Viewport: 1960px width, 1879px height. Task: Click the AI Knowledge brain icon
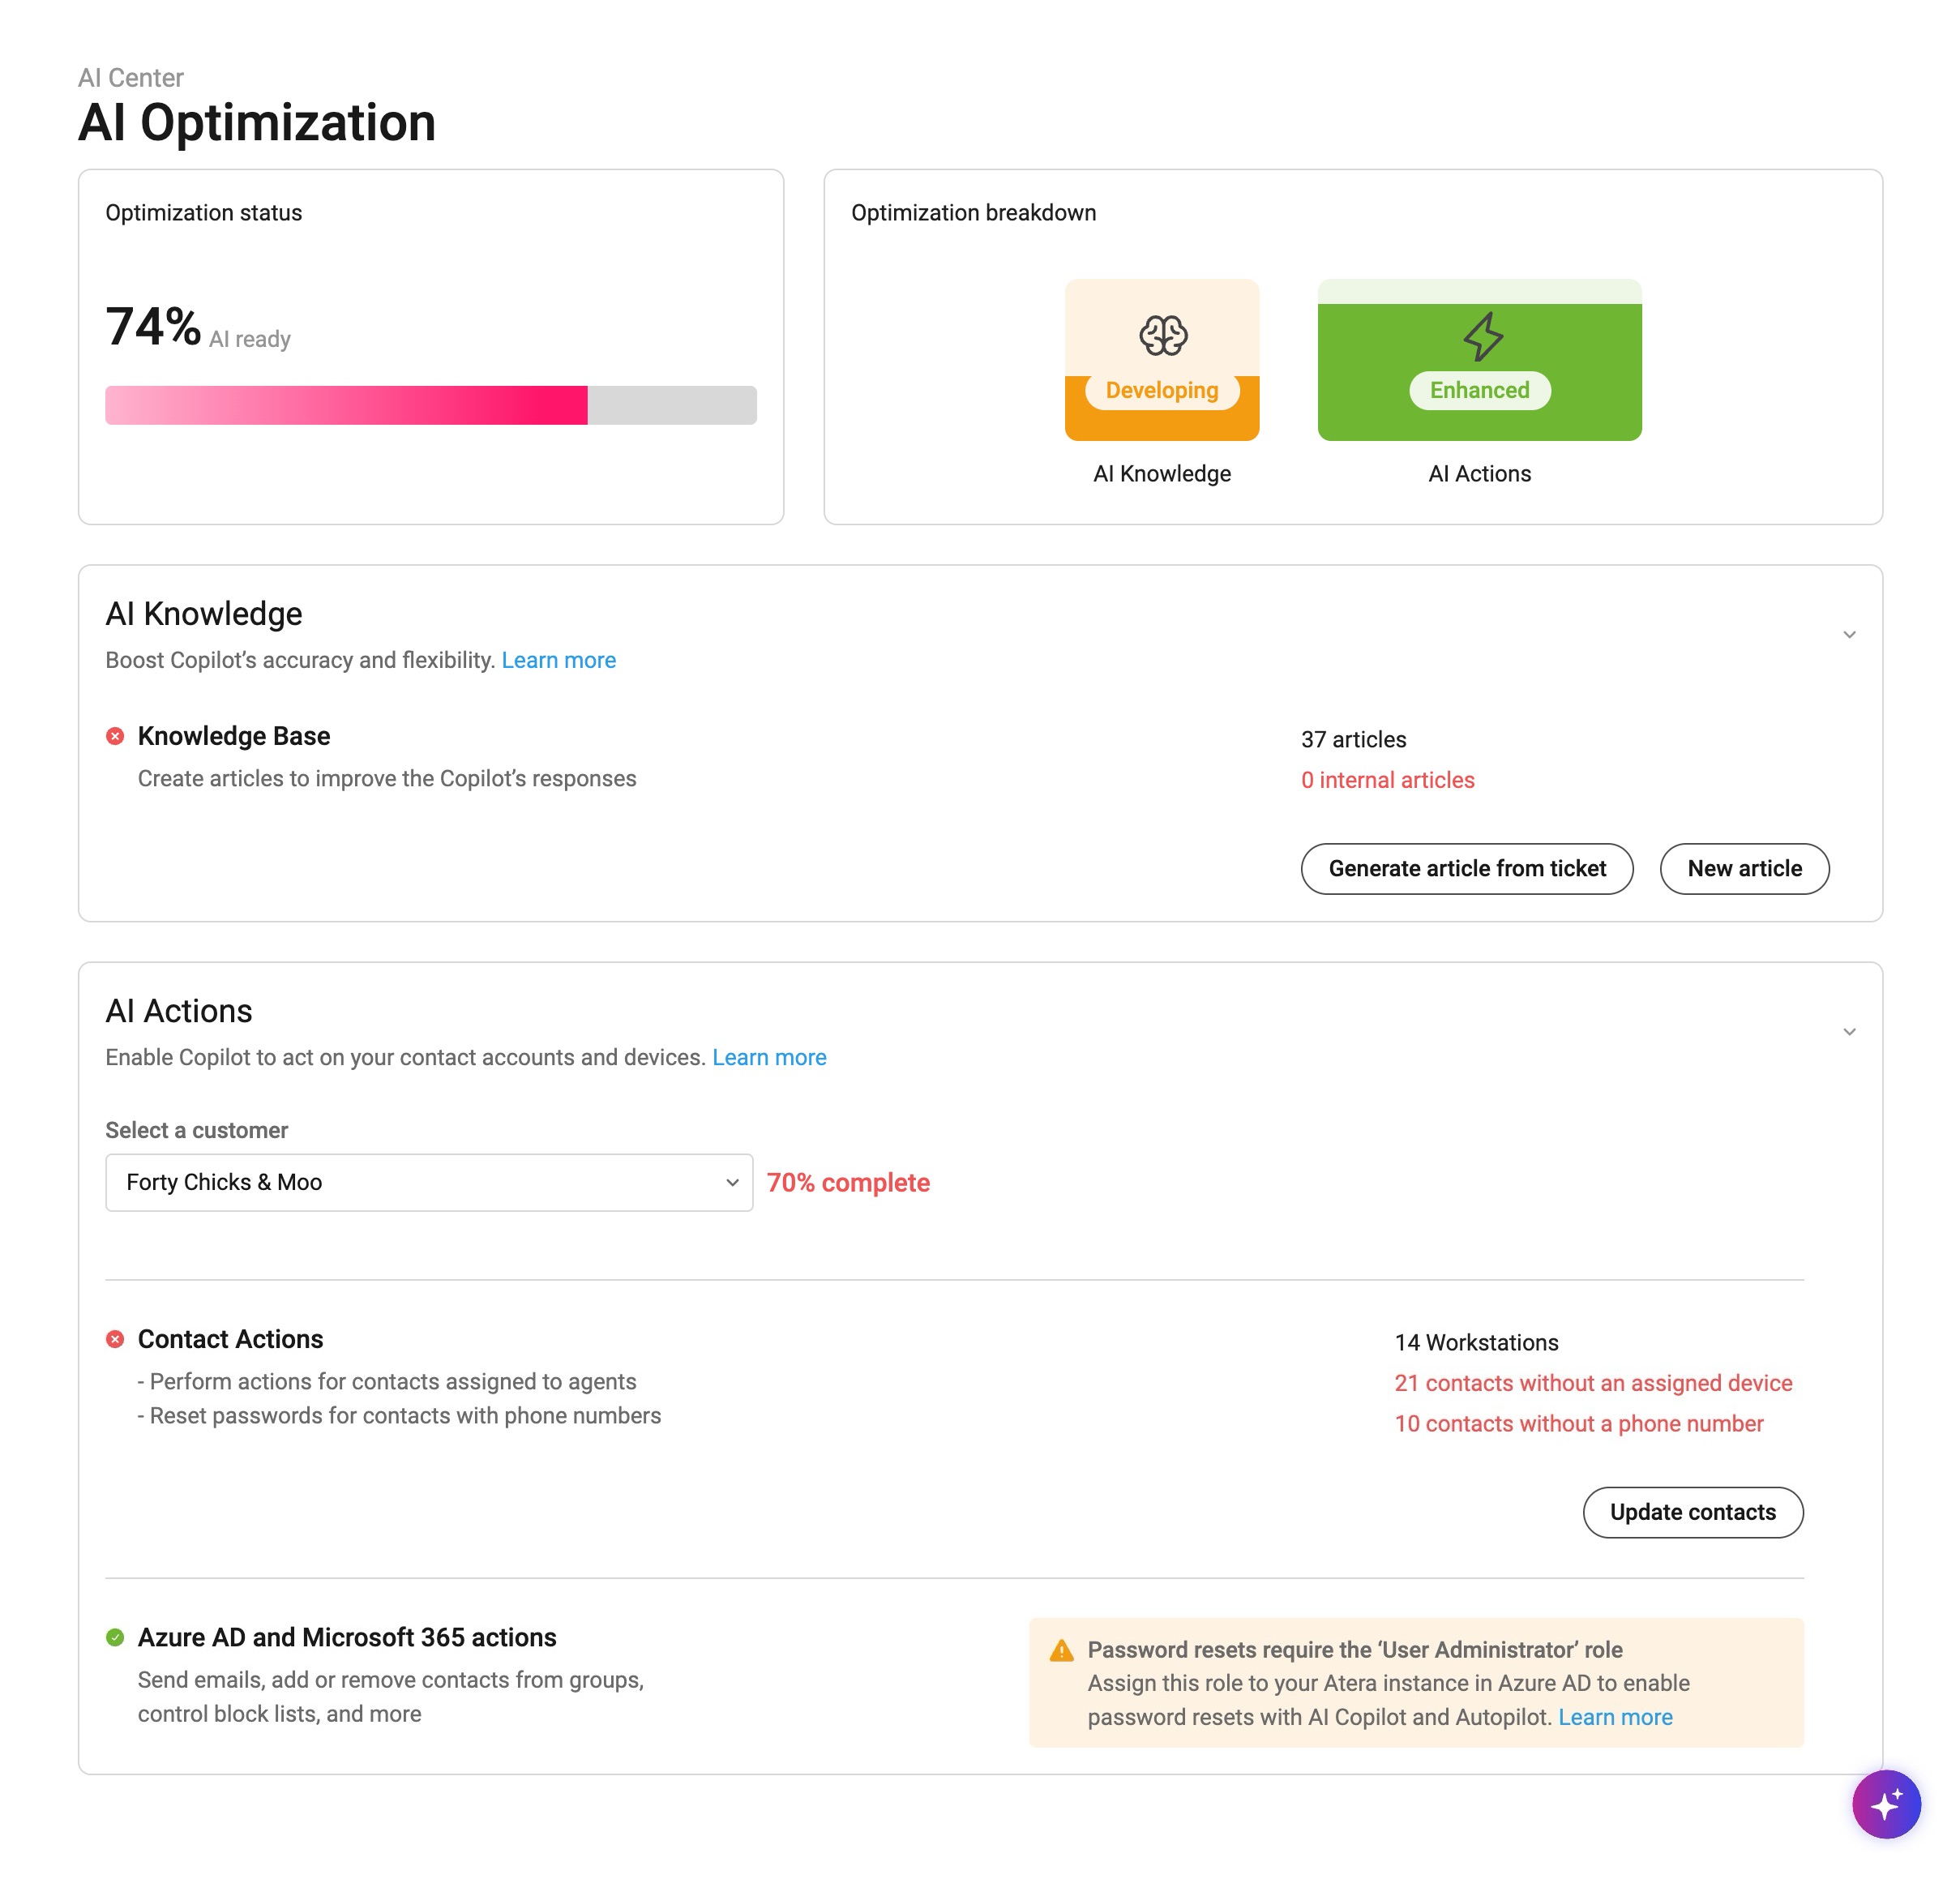pyautogui.click(x=1162, y=335)
